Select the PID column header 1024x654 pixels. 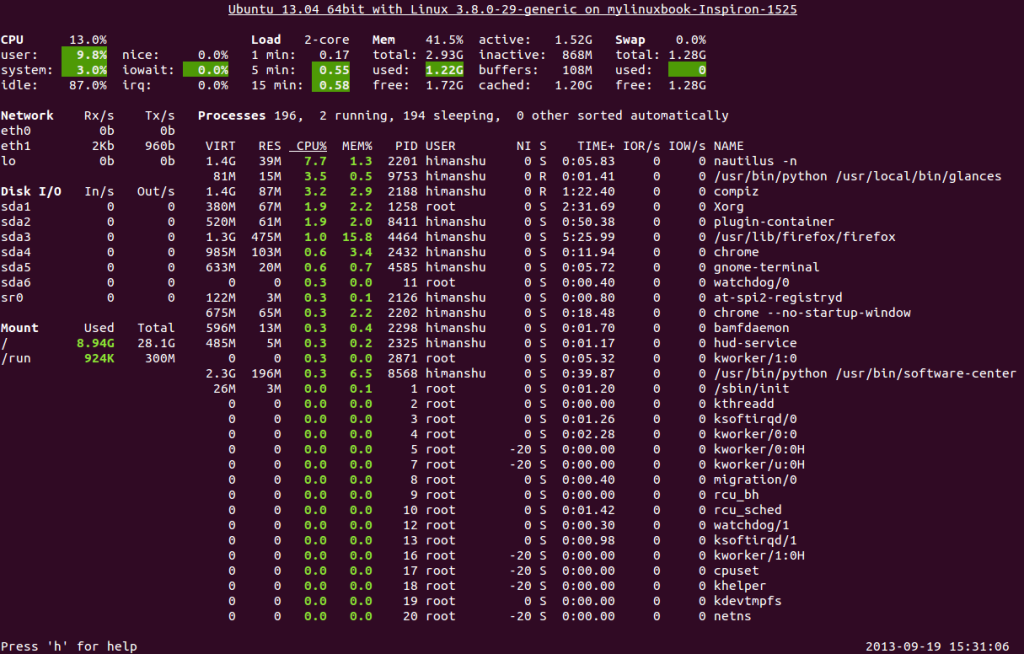point(405,146)
